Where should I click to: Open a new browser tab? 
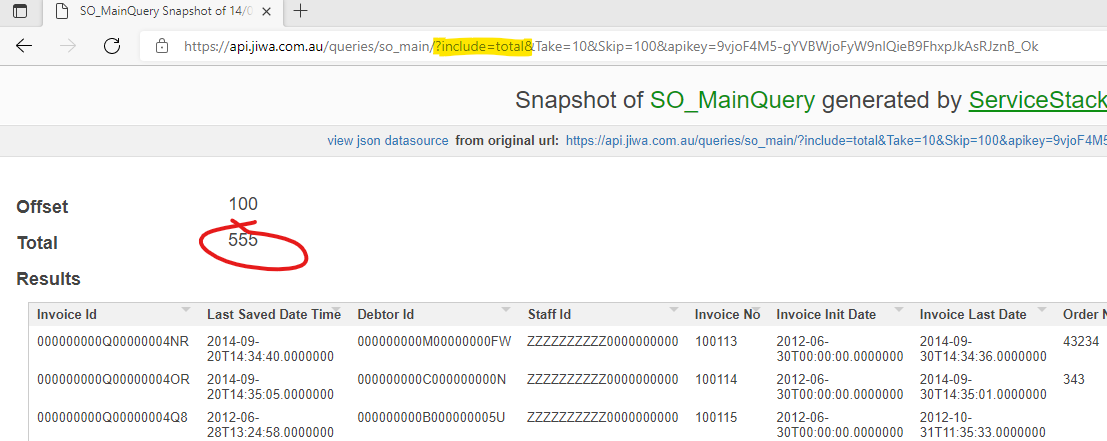coord(300,12)
